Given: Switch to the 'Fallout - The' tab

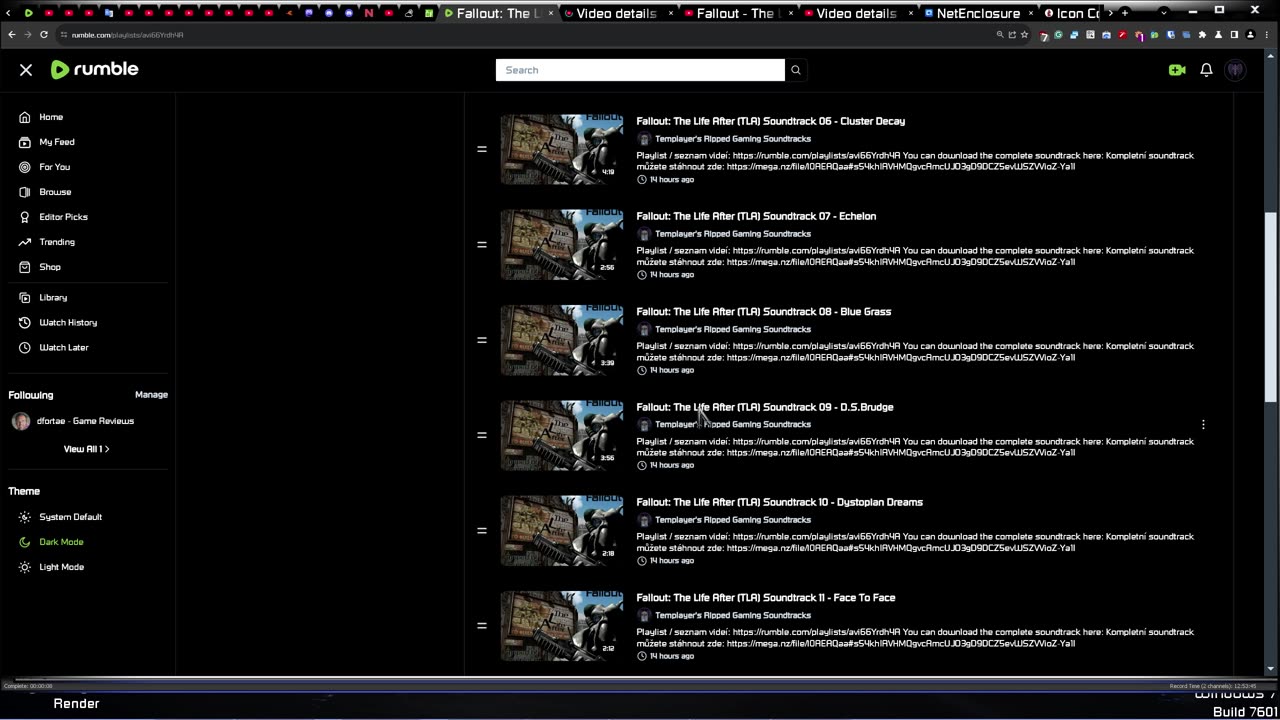Looking at the screenshot, I should (738, 13).
